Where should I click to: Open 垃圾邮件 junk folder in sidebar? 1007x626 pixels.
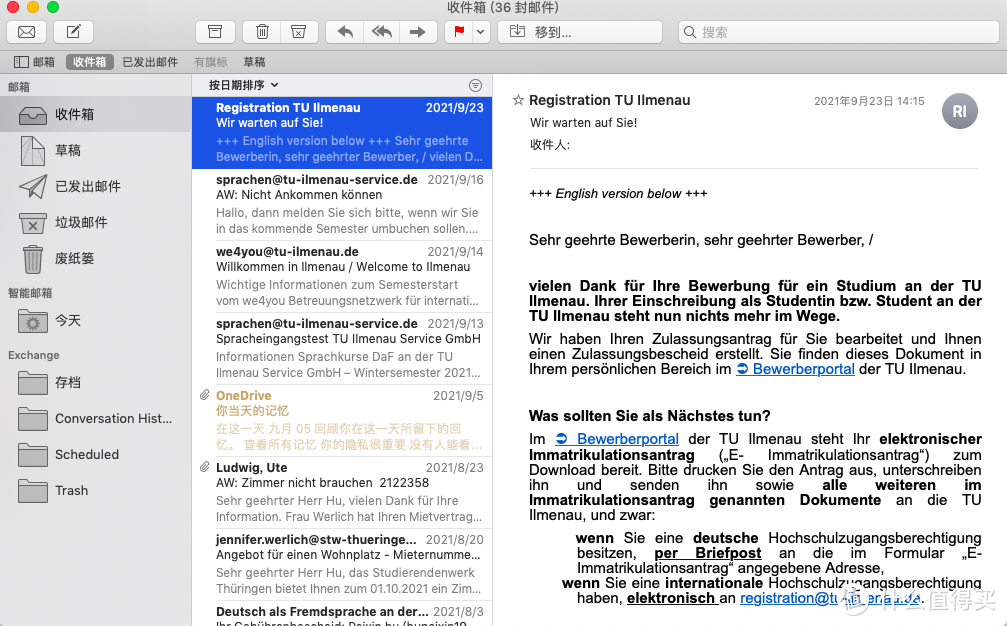click(96, 222)
